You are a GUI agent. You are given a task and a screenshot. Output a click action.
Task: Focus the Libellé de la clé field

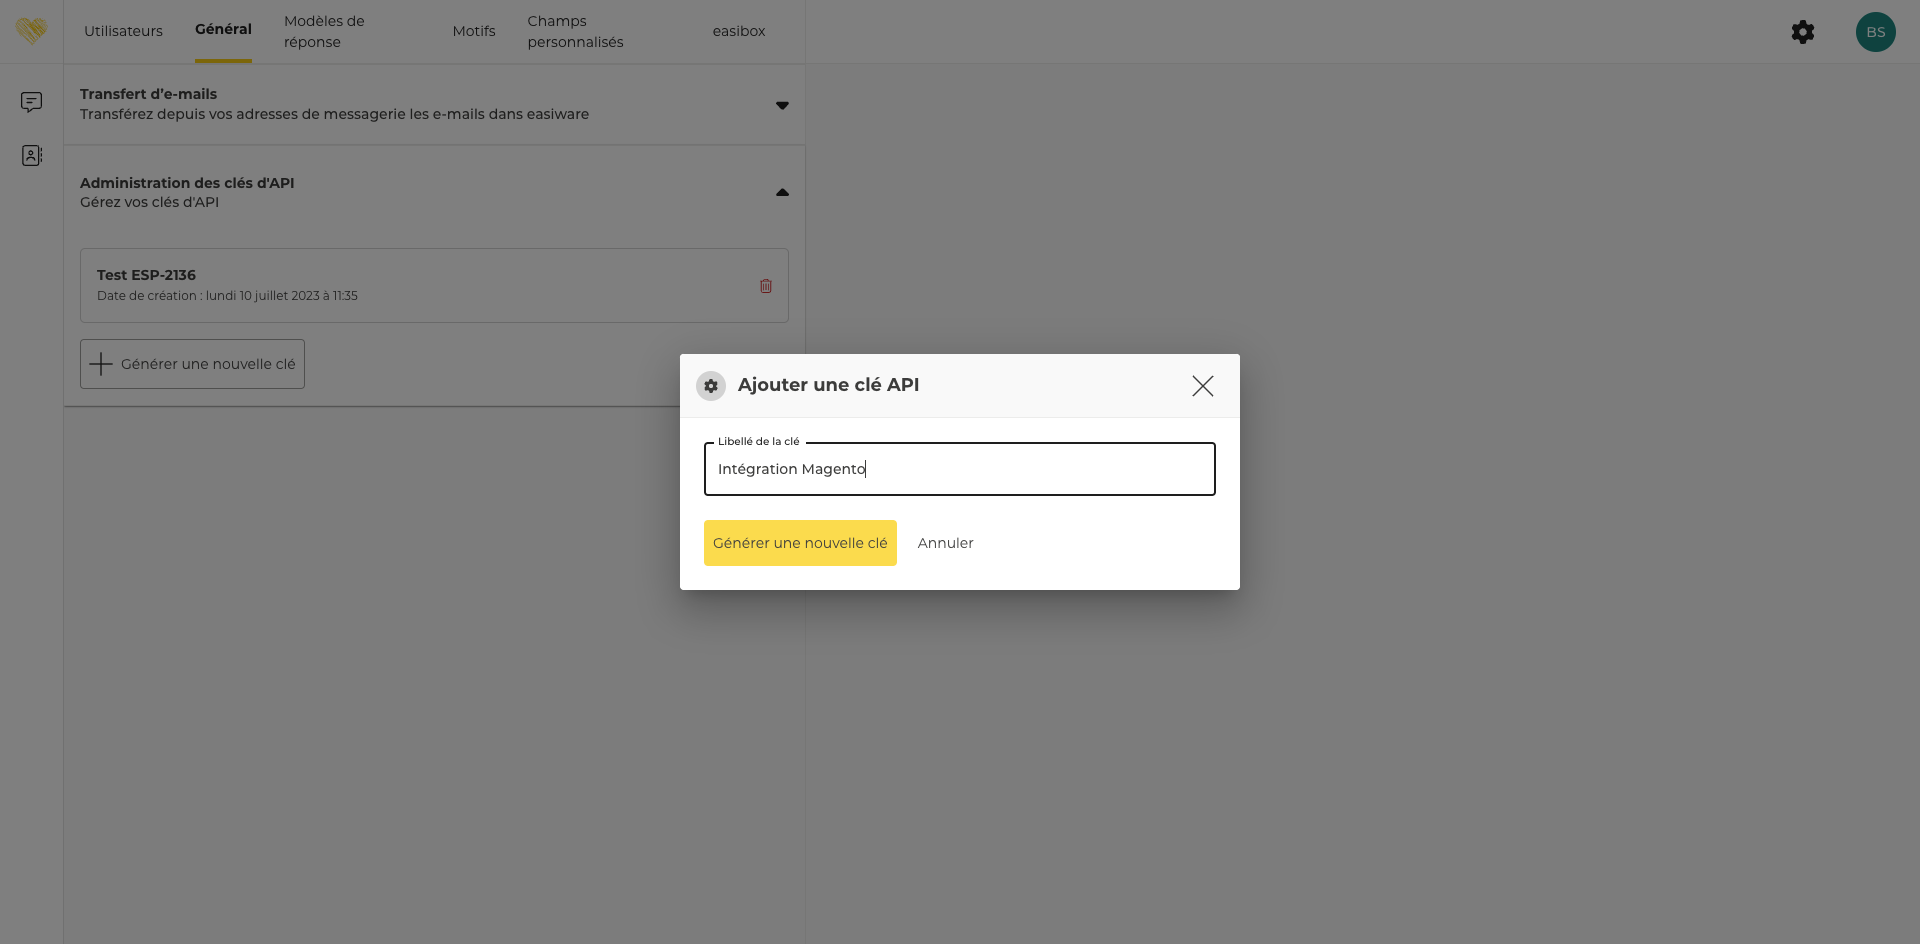959,469
